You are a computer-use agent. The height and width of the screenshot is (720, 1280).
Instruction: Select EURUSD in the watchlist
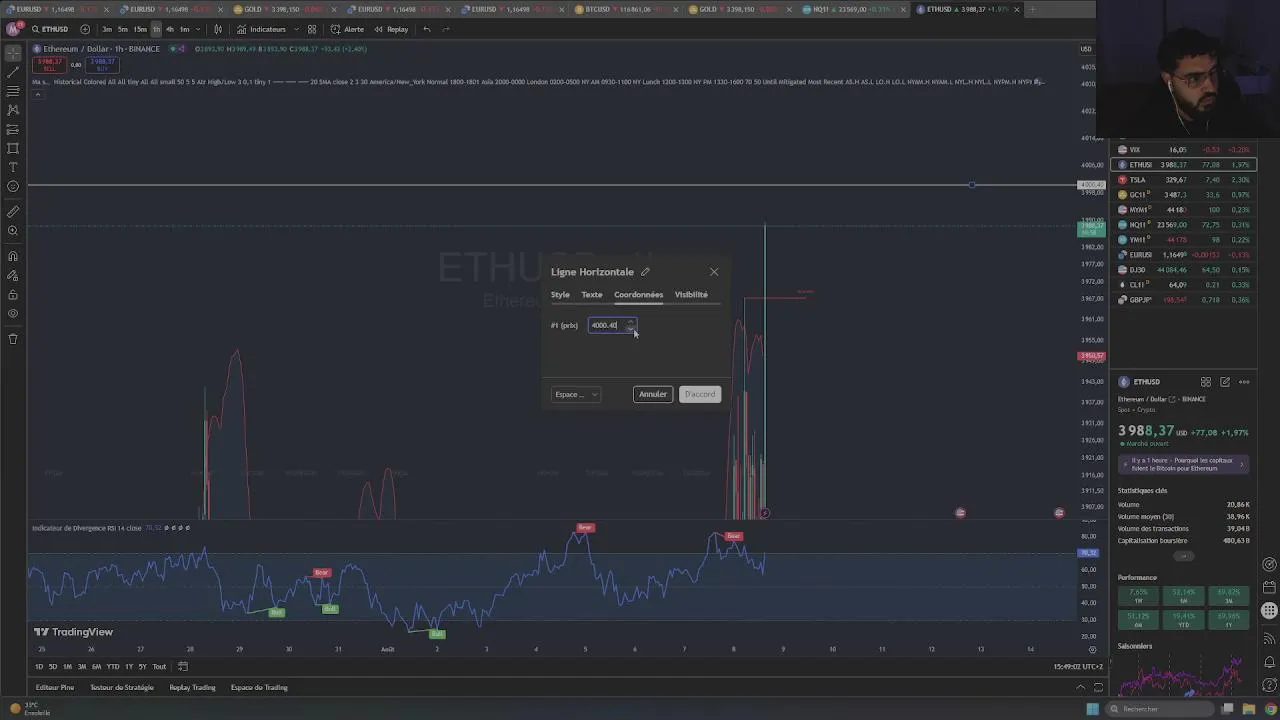(1184, 255)
